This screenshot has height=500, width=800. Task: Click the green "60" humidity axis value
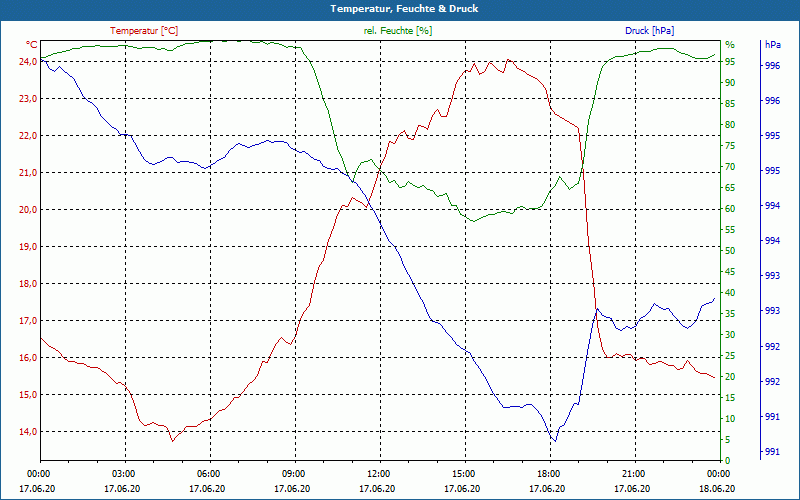(x=730, y=209)
